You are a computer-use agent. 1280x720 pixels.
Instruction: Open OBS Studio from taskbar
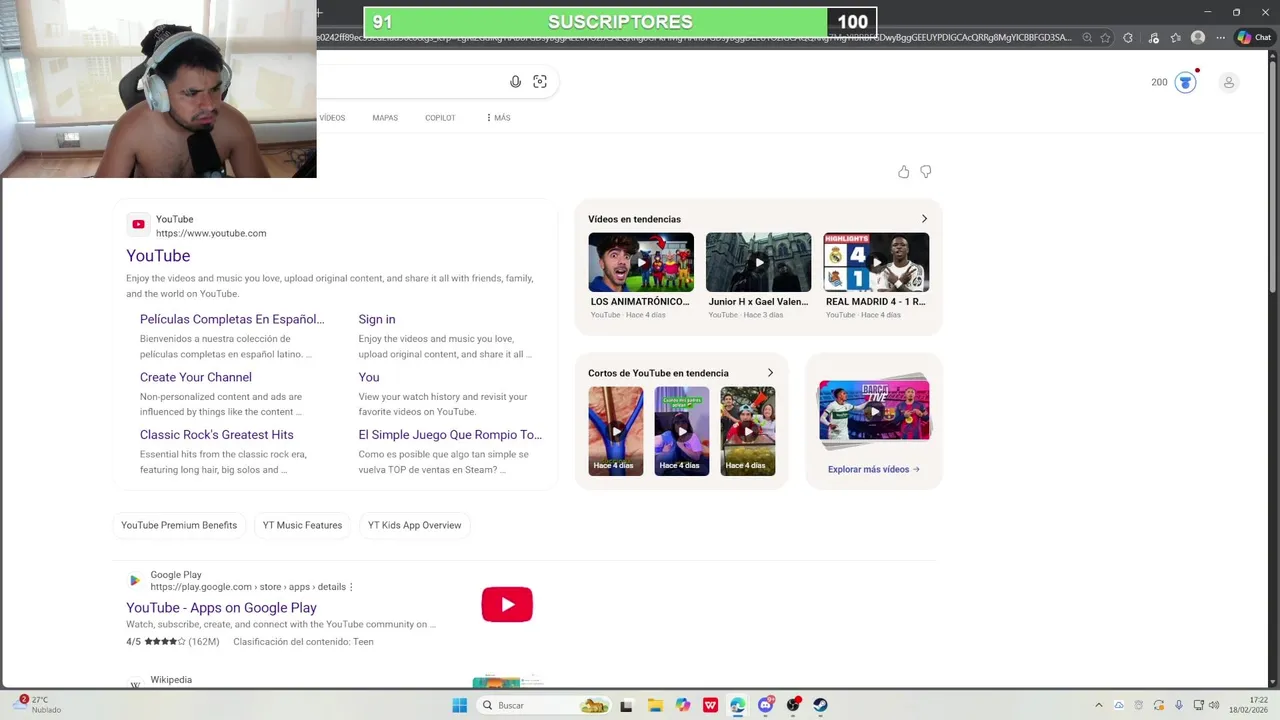click(x=793, y=705)
